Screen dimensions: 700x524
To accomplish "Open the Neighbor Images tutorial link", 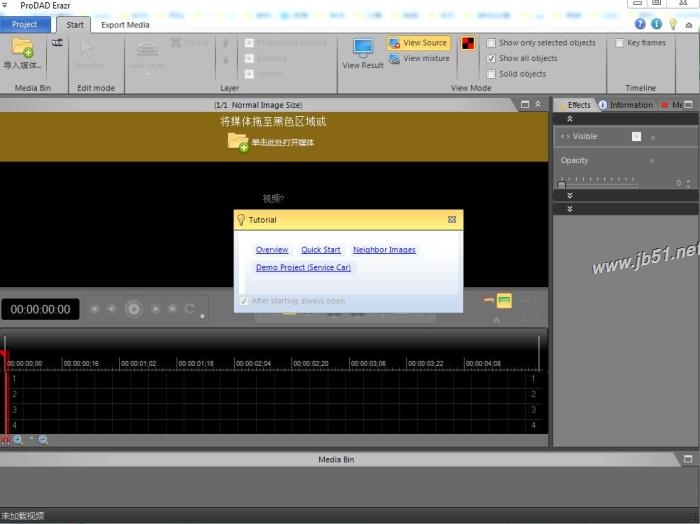I will (384, 250).
